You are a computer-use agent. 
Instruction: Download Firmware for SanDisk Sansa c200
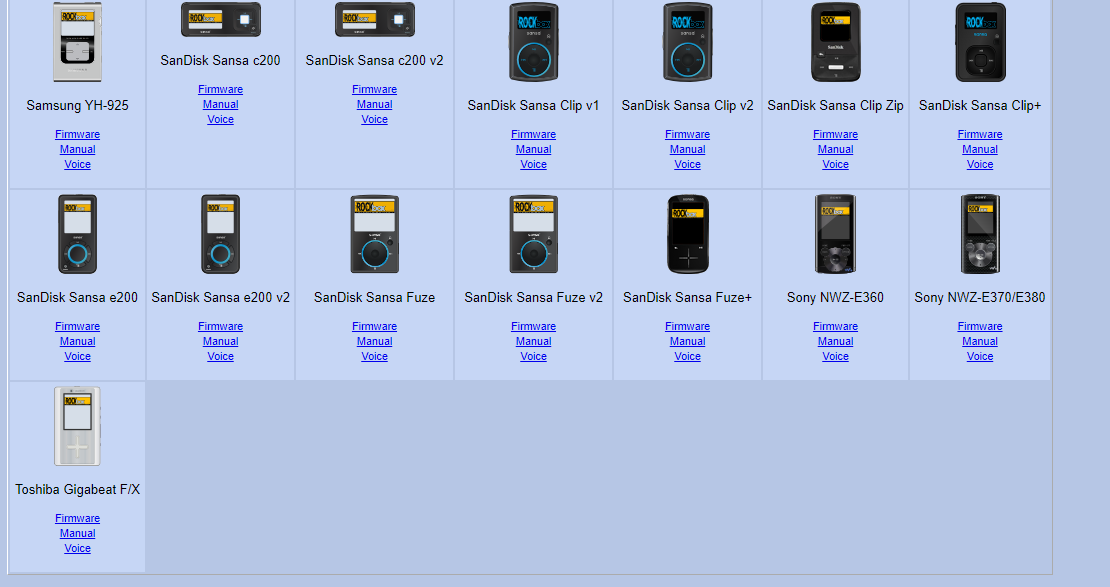point(220,89)
